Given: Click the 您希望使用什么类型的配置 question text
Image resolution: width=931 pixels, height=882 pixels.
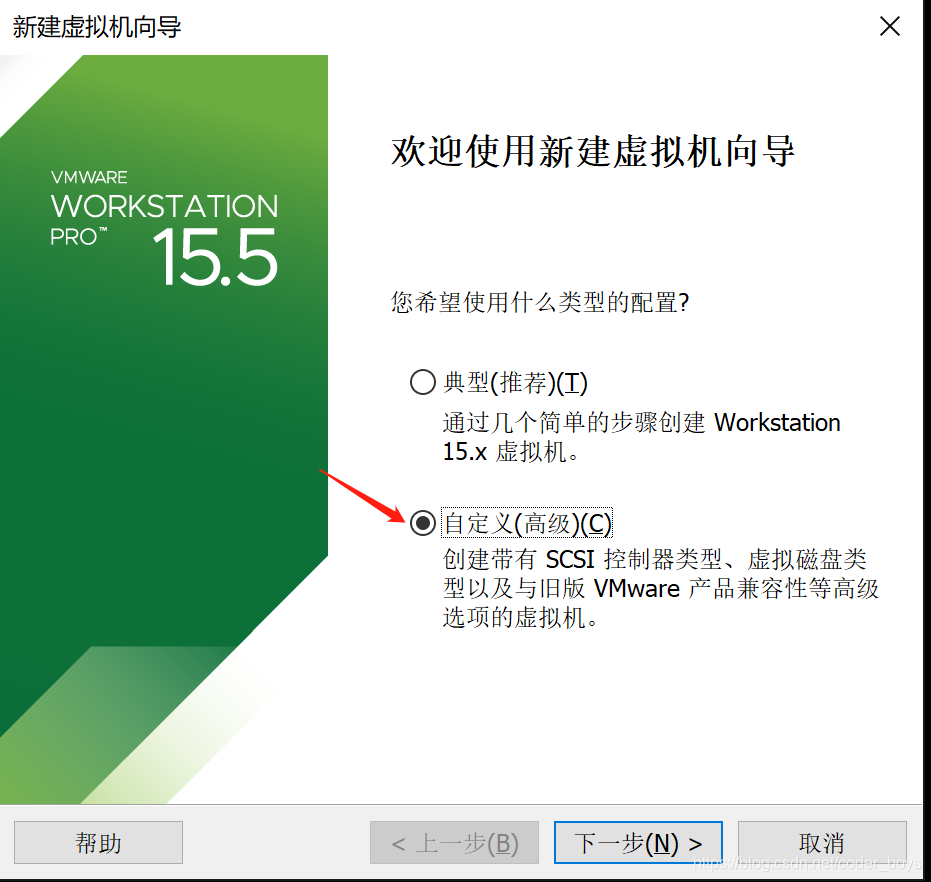Looking at the screenshot, I should coord(540,302).
